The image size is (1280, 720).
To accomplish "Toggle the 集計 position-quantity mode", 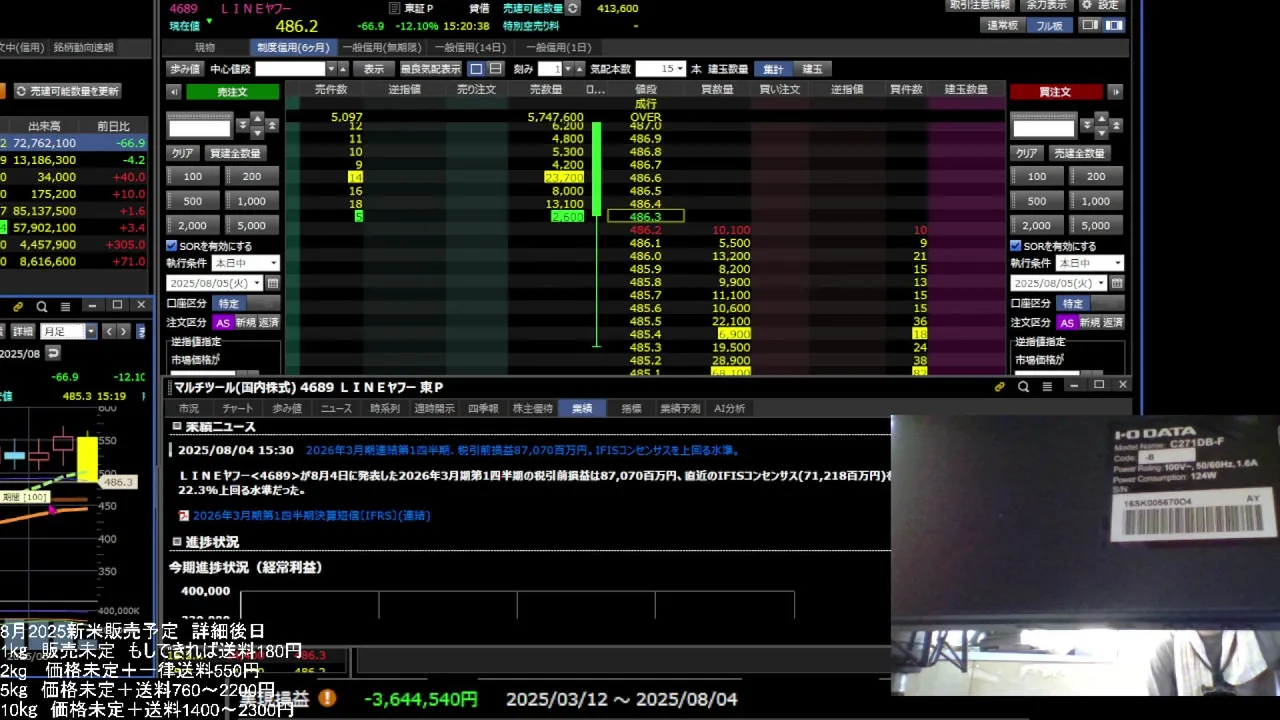I will pos(774,69).
